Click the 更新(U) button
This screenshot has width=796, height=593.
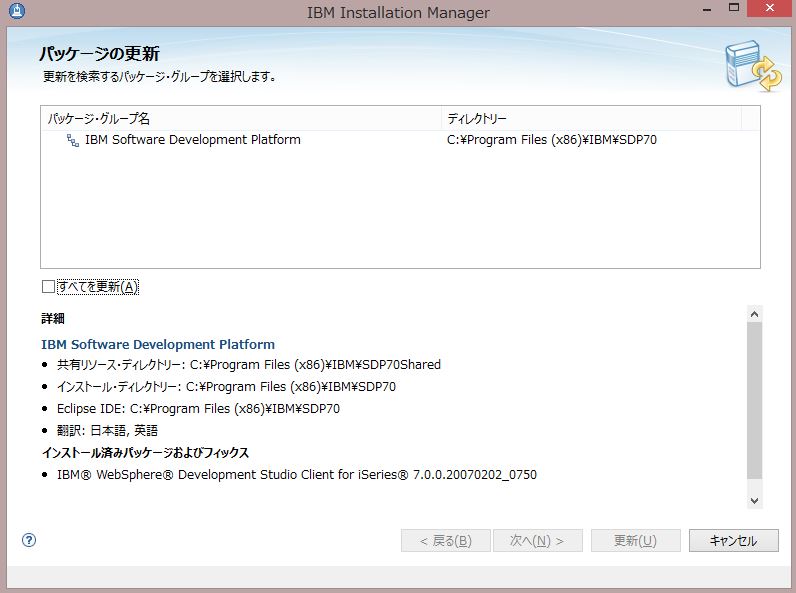tap(636, 541)
